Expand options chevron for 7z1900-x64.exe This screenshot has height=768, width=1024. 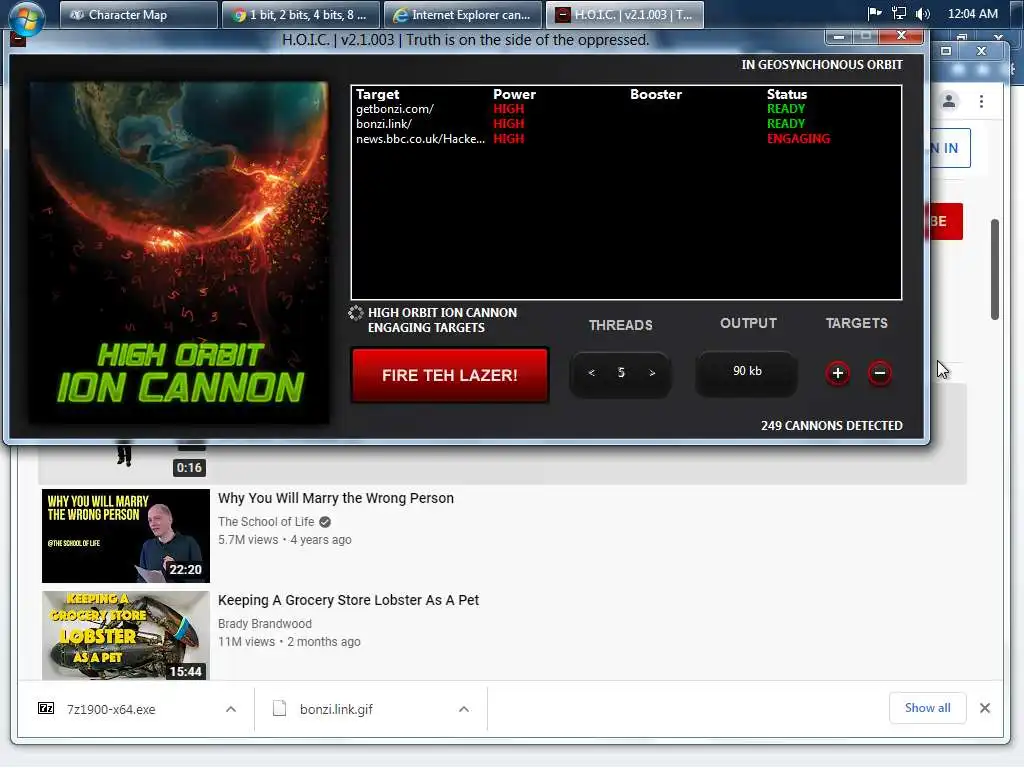click(x=231, y=709)
